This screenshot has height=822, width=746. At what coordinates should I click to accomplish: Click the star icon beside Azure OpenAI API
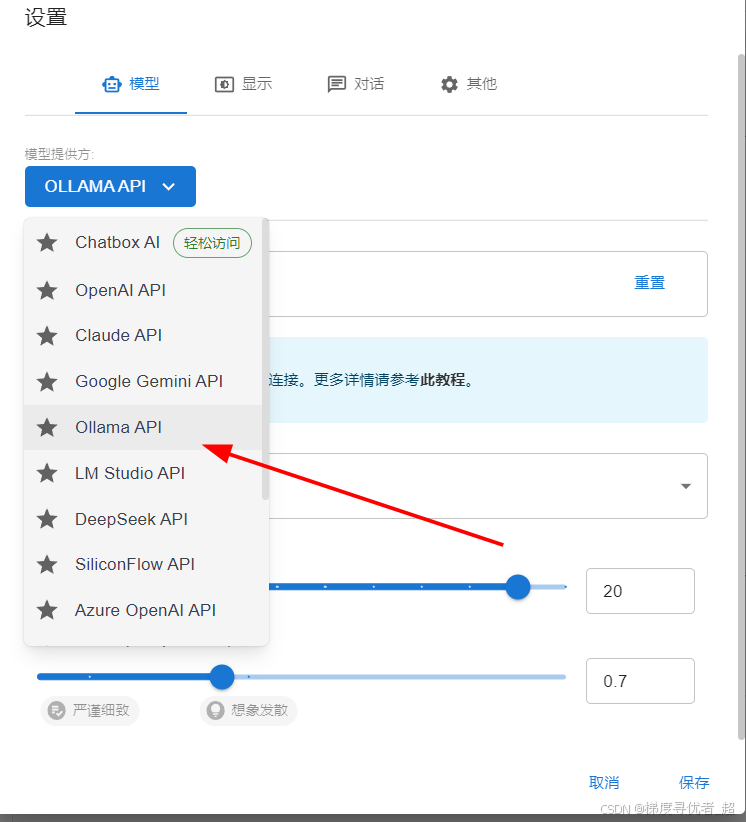point(47,610)
